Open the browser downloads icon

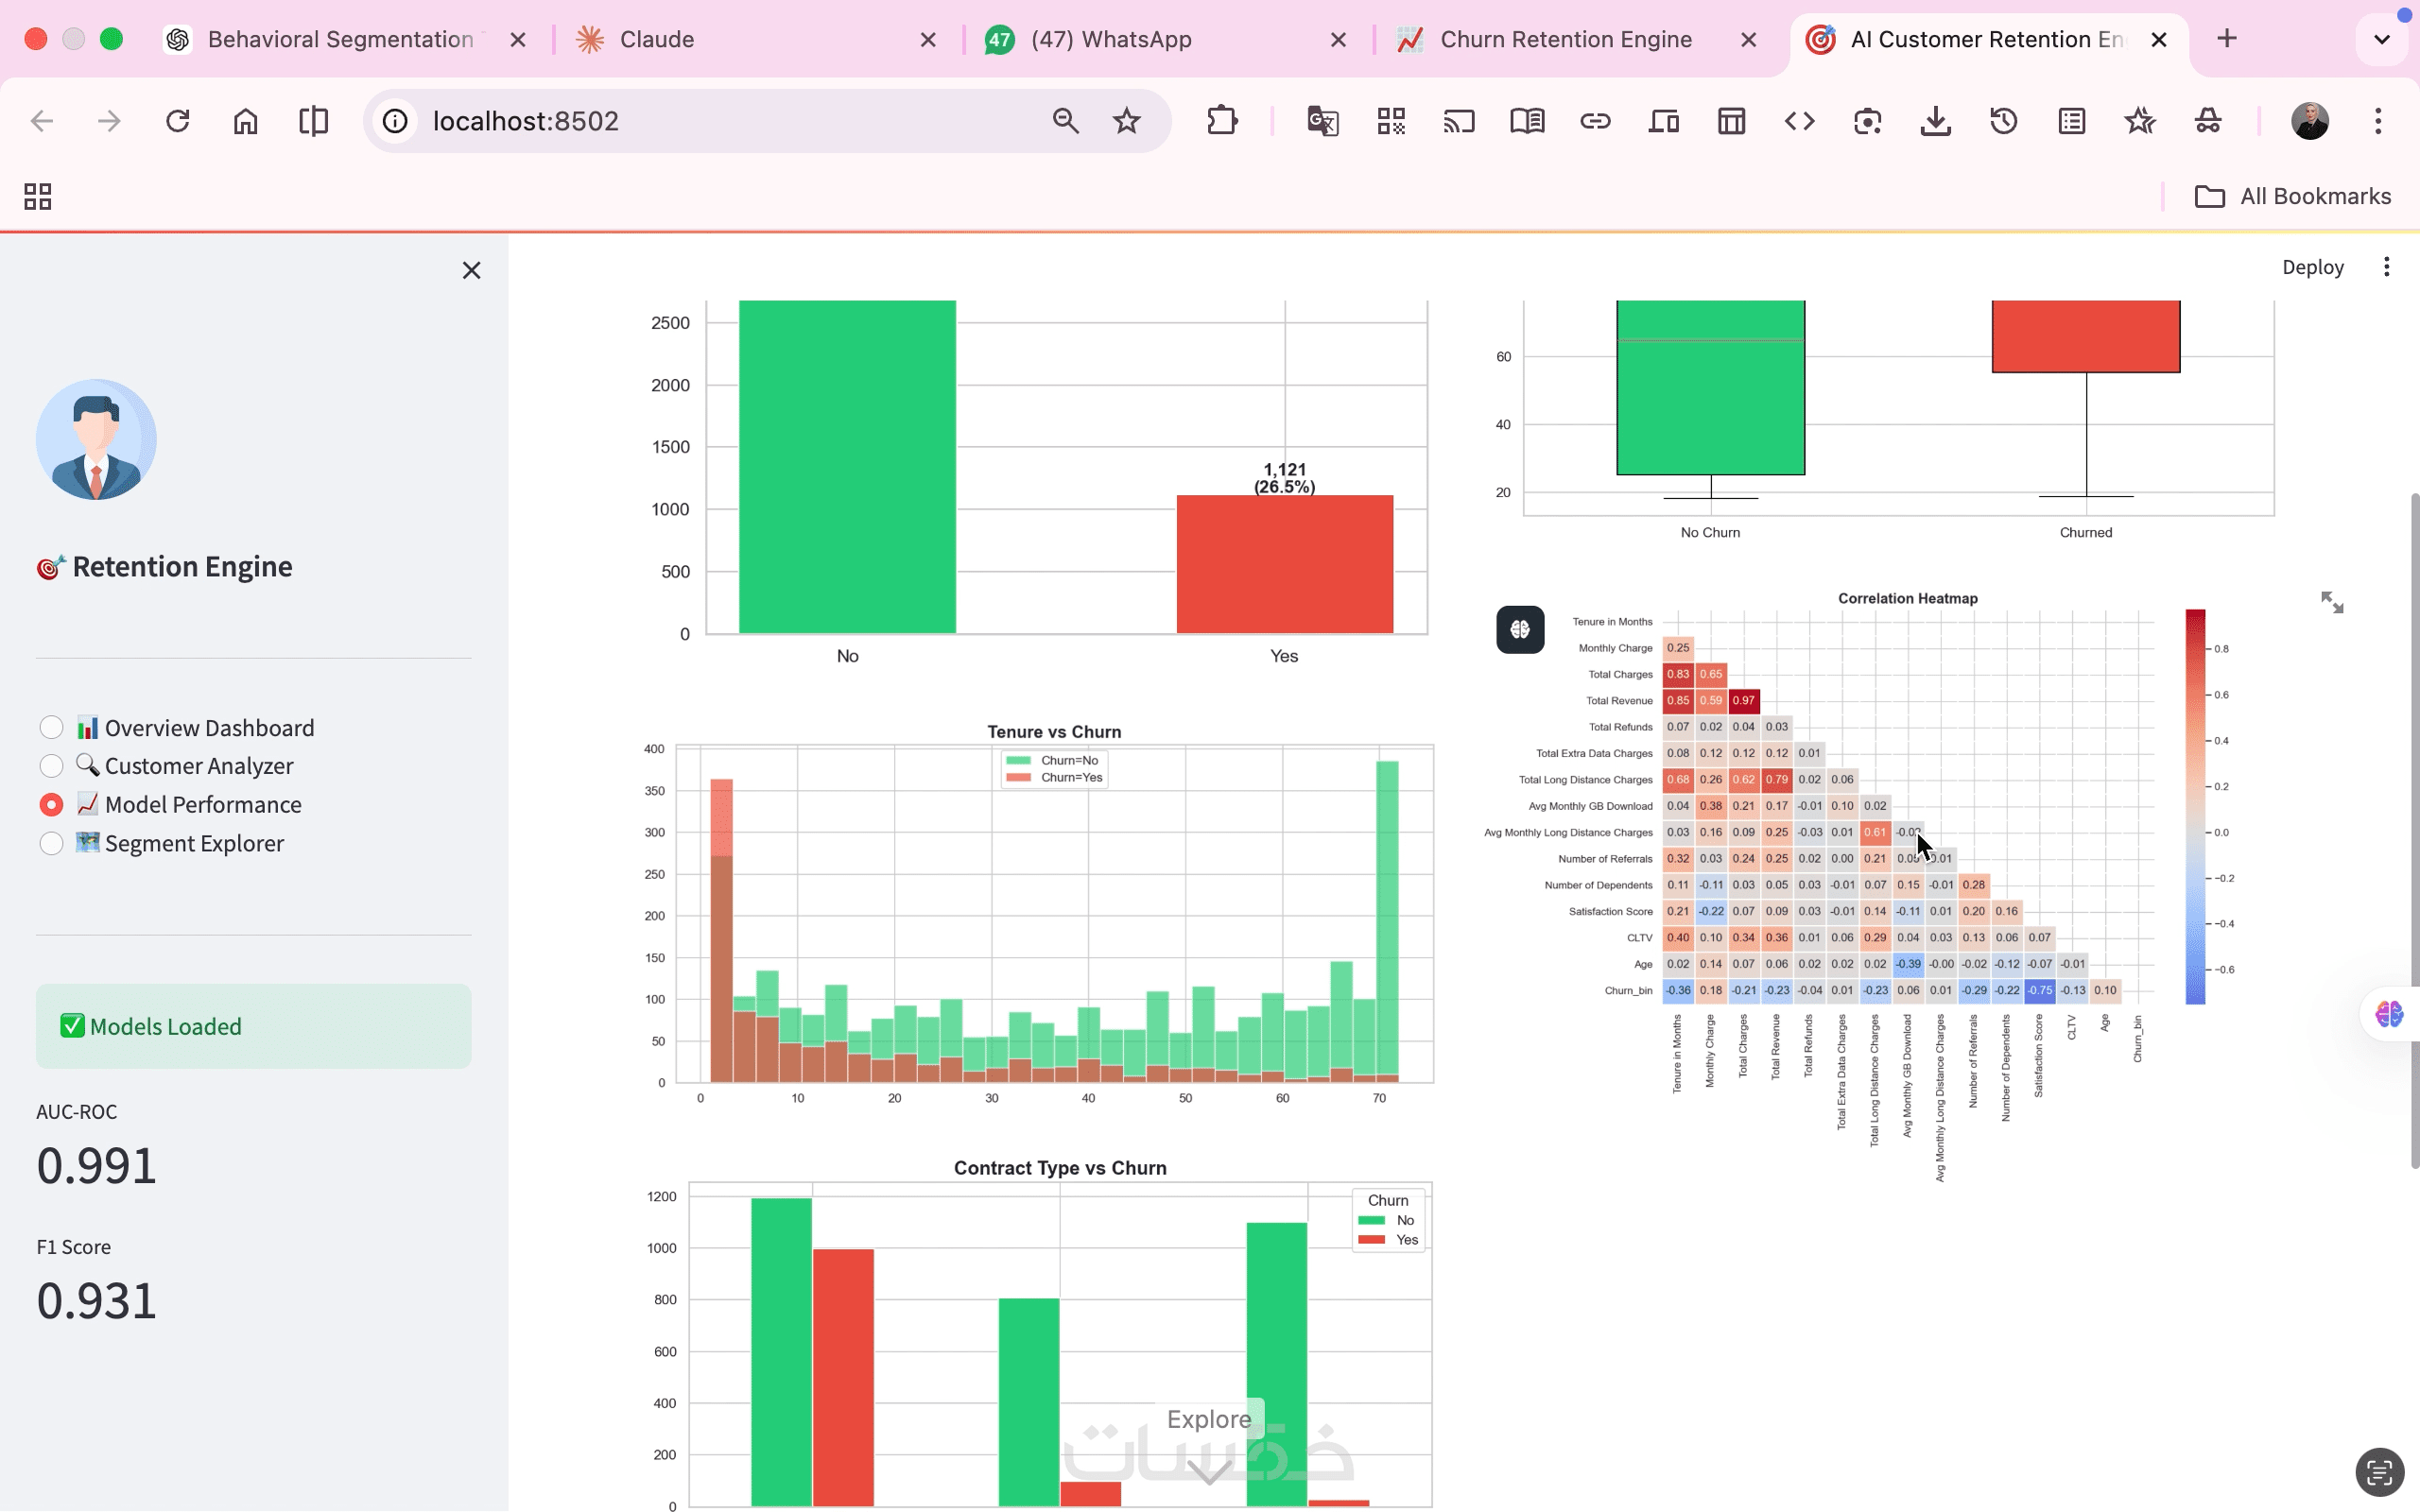point(1935,122)
